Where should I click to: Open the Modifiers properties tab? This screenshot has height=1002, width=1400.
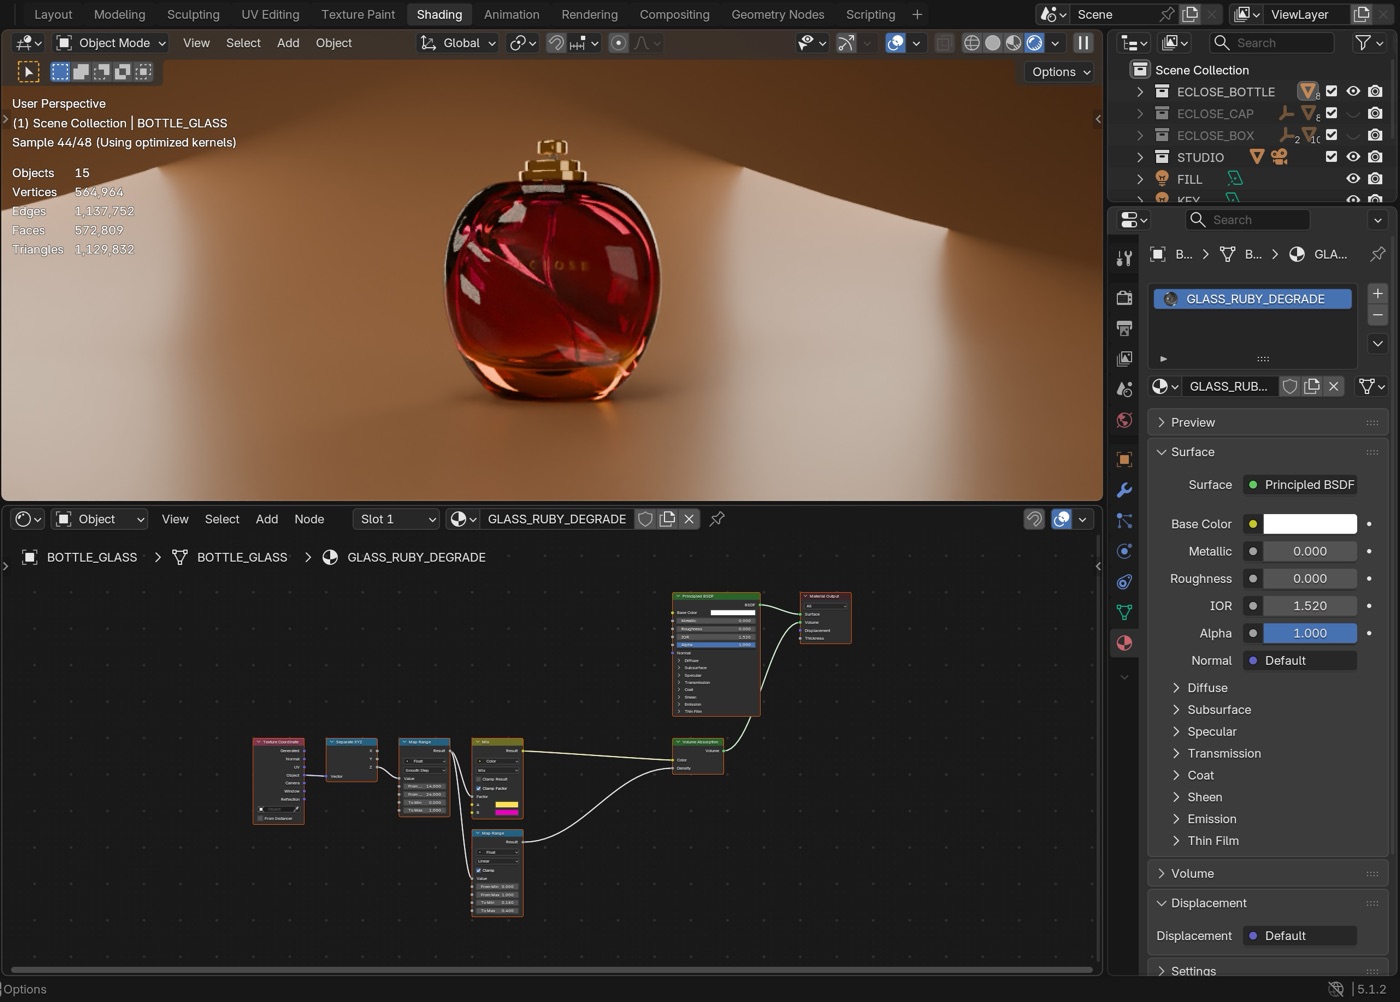(1124, 490)
